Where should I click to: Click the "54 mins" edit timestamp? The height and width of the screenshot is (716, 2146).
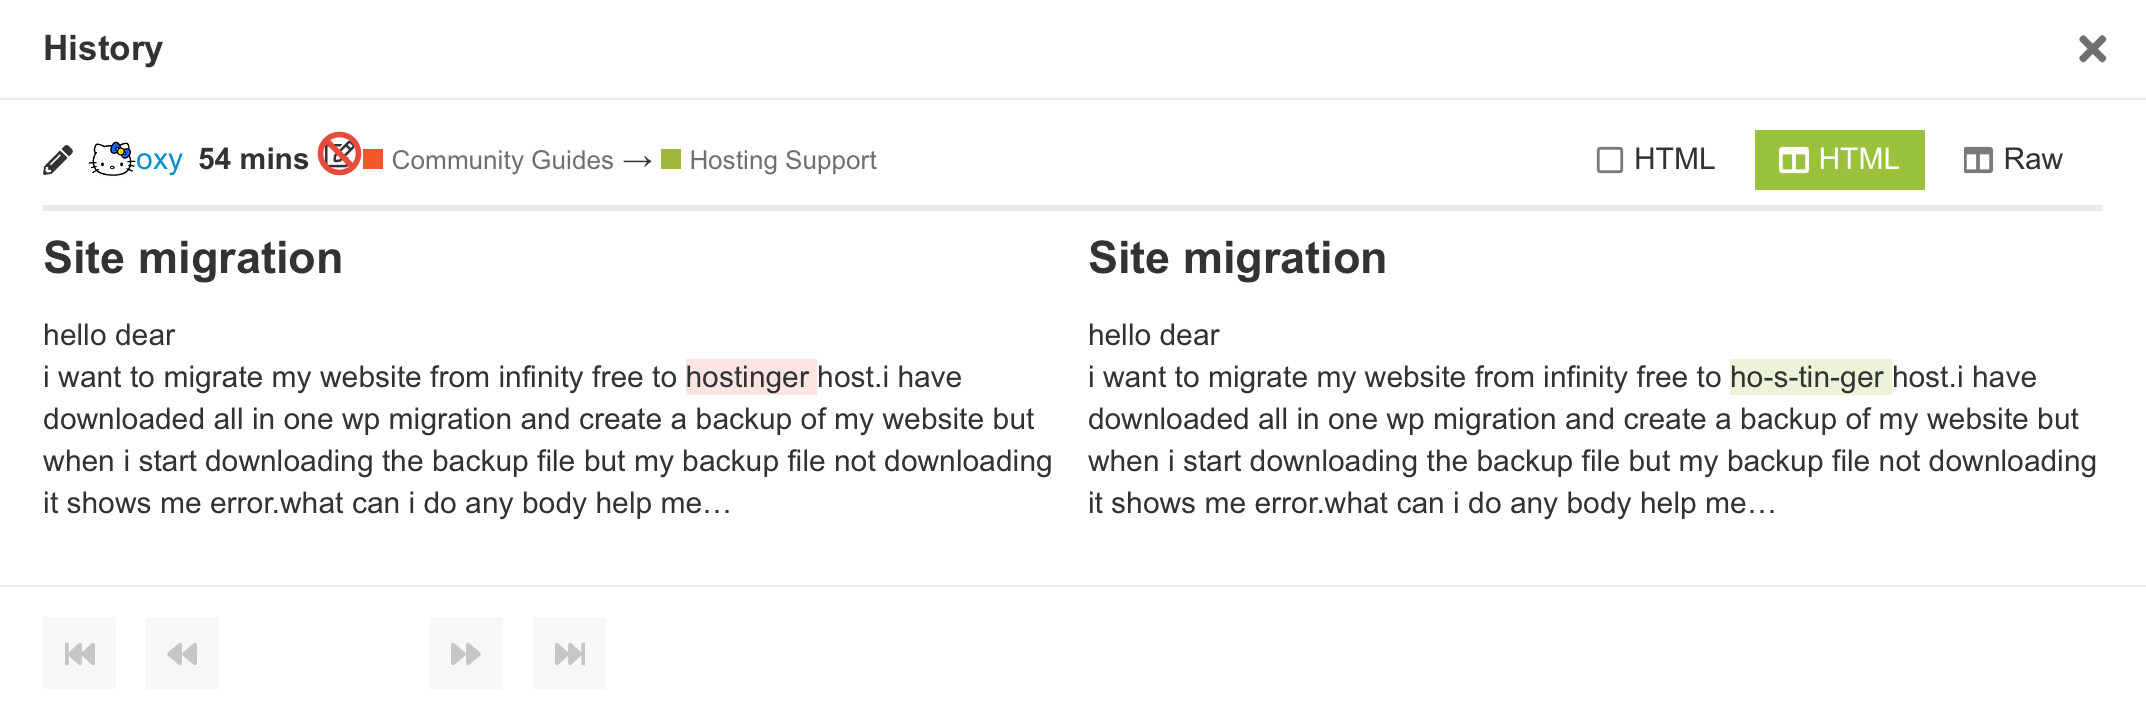point(253,160)
